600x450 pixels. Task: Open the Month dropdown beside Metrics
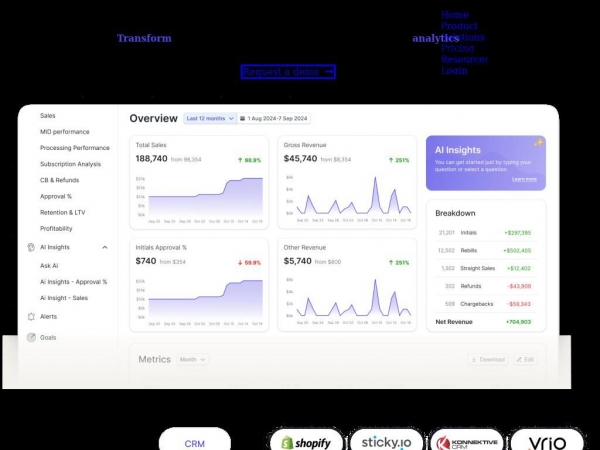[192, 359]
